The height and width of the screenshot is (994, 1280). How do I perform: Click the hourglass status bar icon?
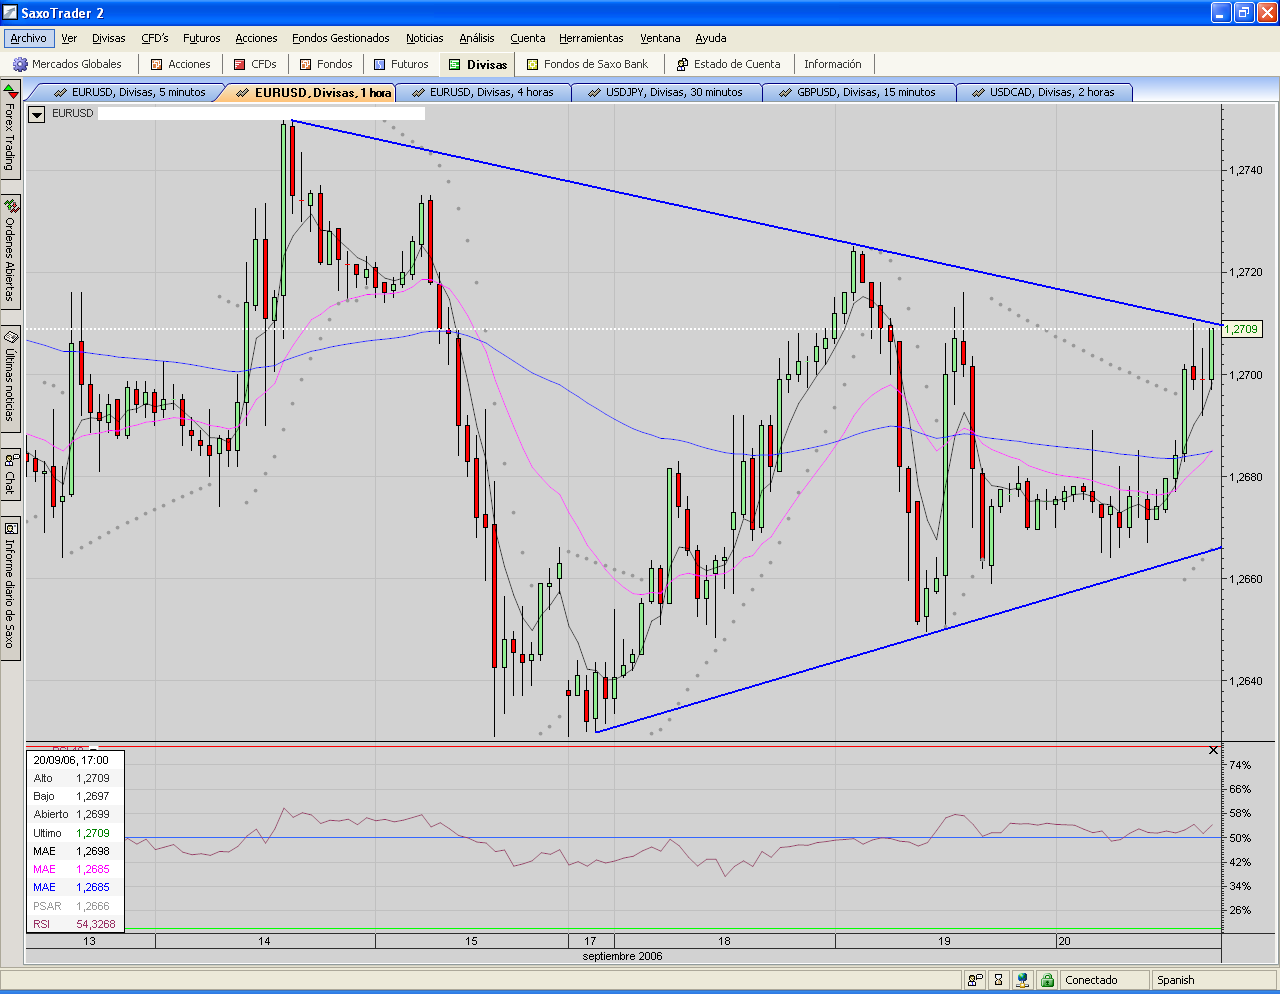pos(998,980)
